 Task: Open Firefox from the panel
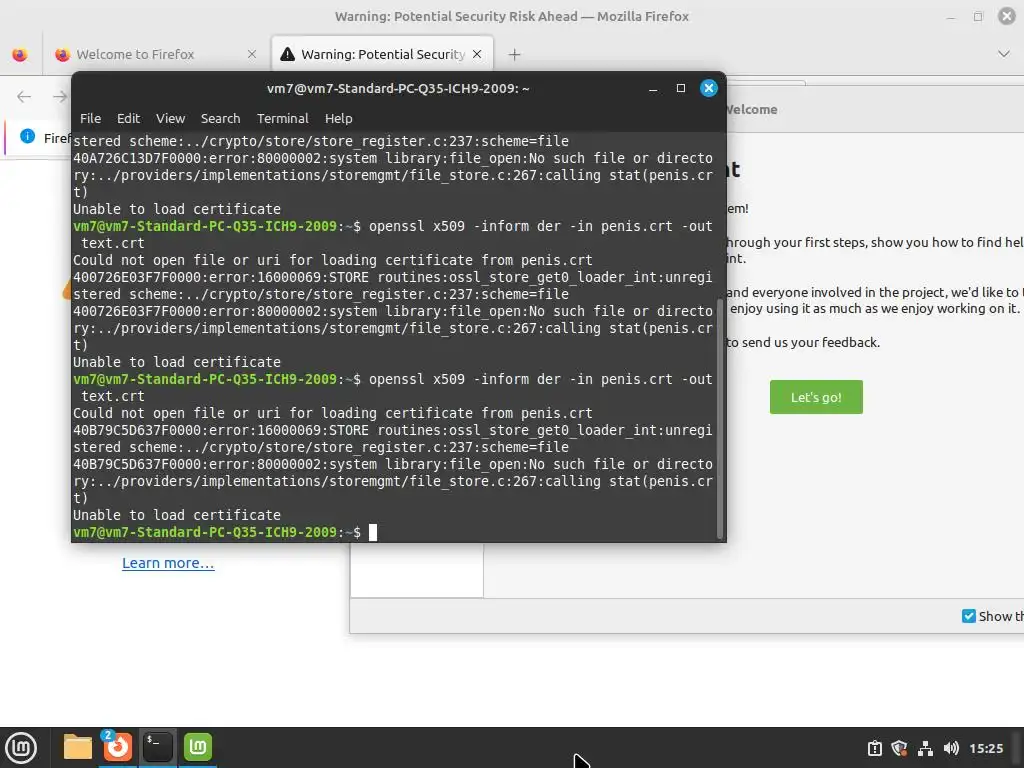pyautogui.click(x=118, y=747)
